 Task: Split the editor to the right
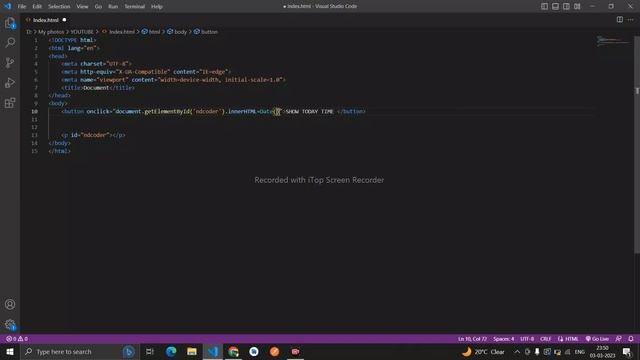[620, 20]
